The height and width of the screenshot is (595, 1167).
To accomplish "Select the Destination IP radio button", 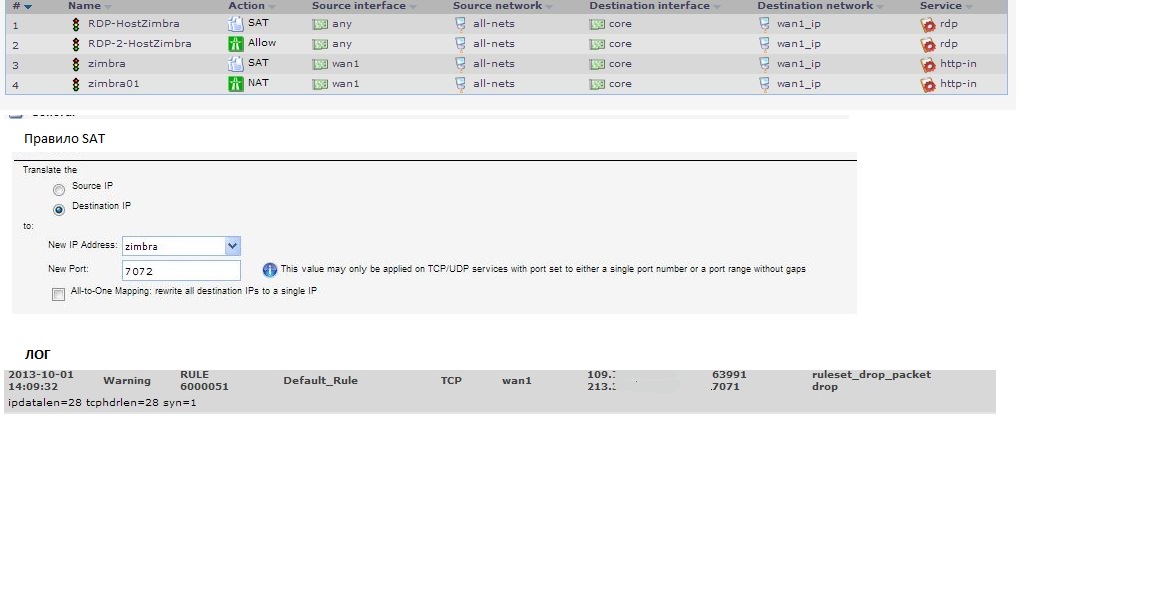I will (59, 210).
